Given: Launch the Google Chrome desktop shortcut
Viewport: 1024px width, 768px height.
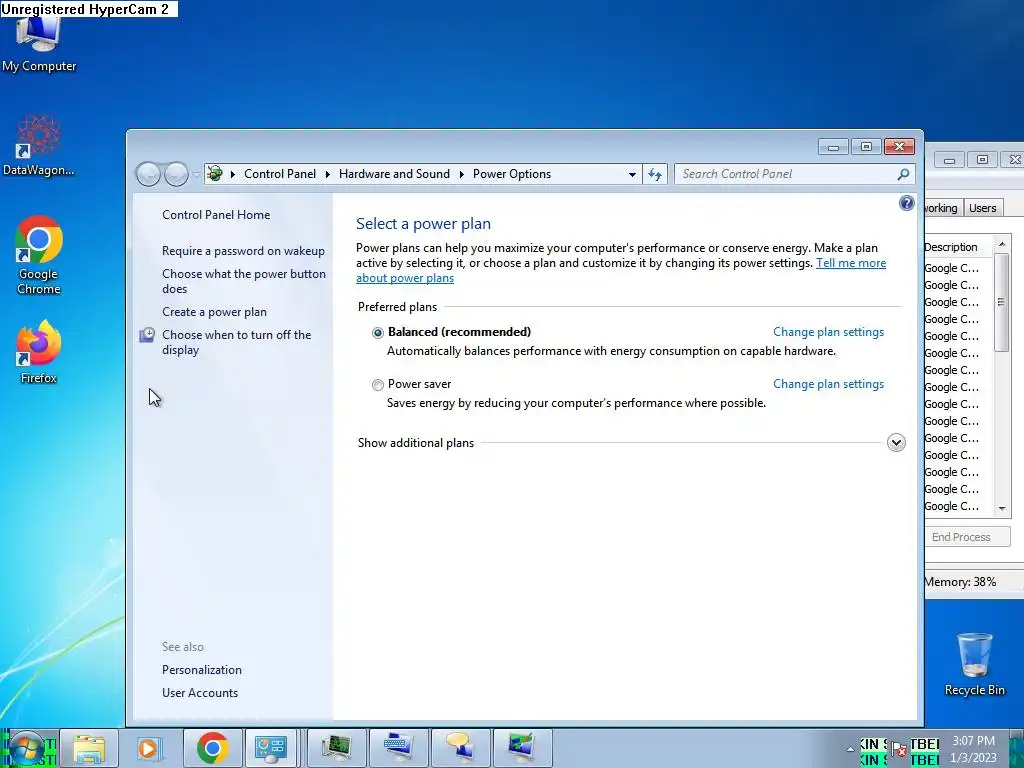Looking at the screenshot, I should point(39,255).
